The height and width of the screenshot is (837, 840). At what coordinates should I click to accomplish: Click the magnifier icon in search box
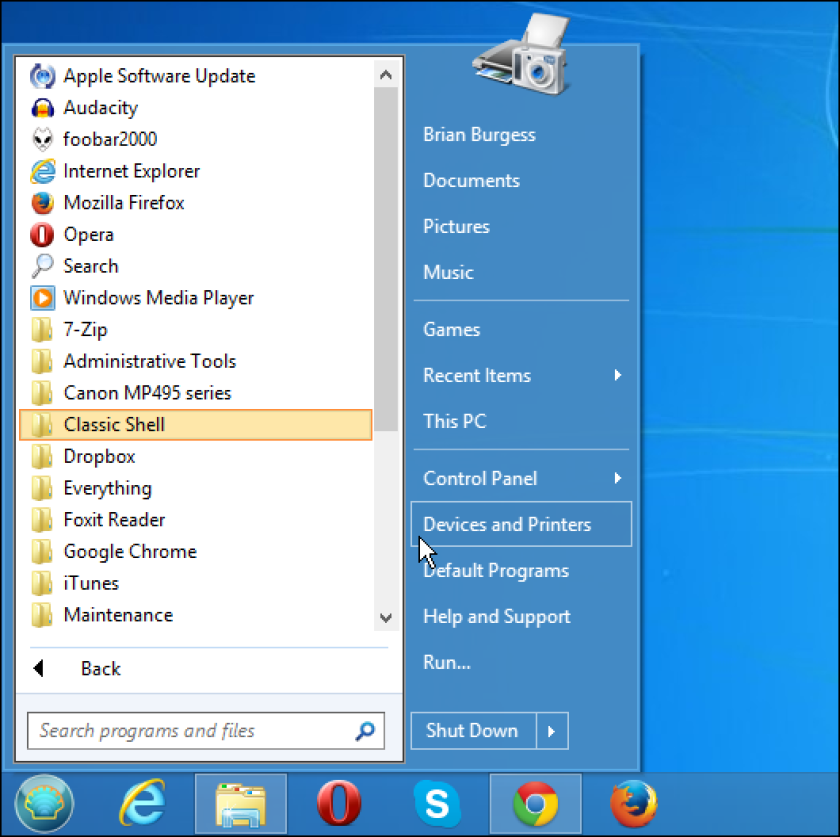point(365,730)
